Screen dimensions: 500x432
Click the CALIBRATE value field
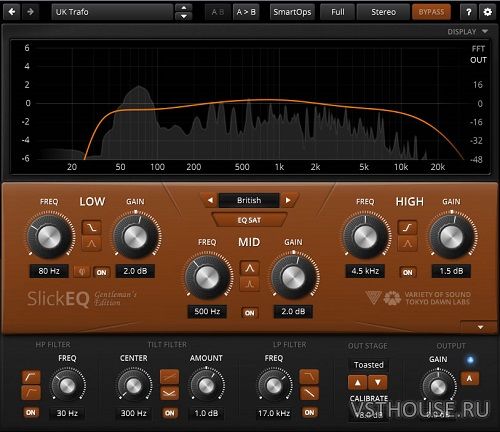point(368,414)
